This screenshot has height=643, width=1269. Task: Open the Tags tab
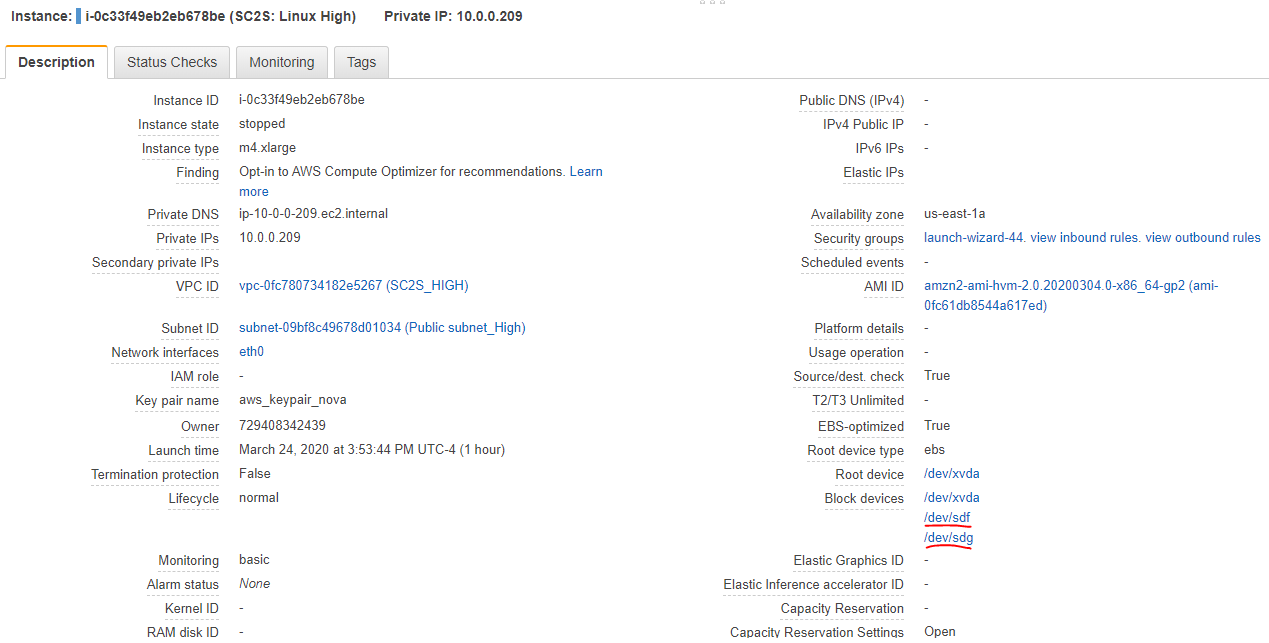(361, 62)
